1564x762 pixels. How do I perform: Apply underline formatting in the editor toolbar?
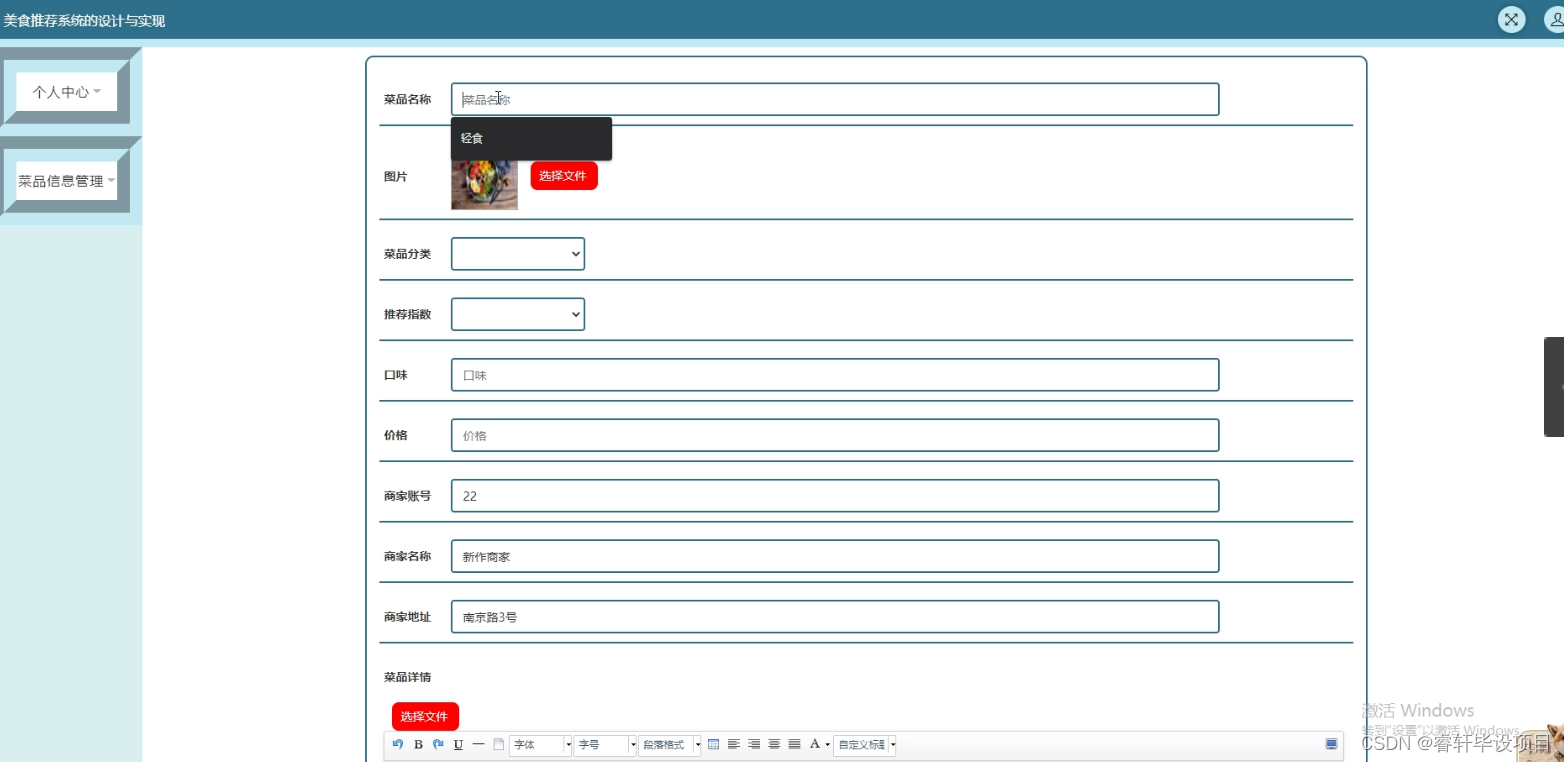[x=458, y=744]
